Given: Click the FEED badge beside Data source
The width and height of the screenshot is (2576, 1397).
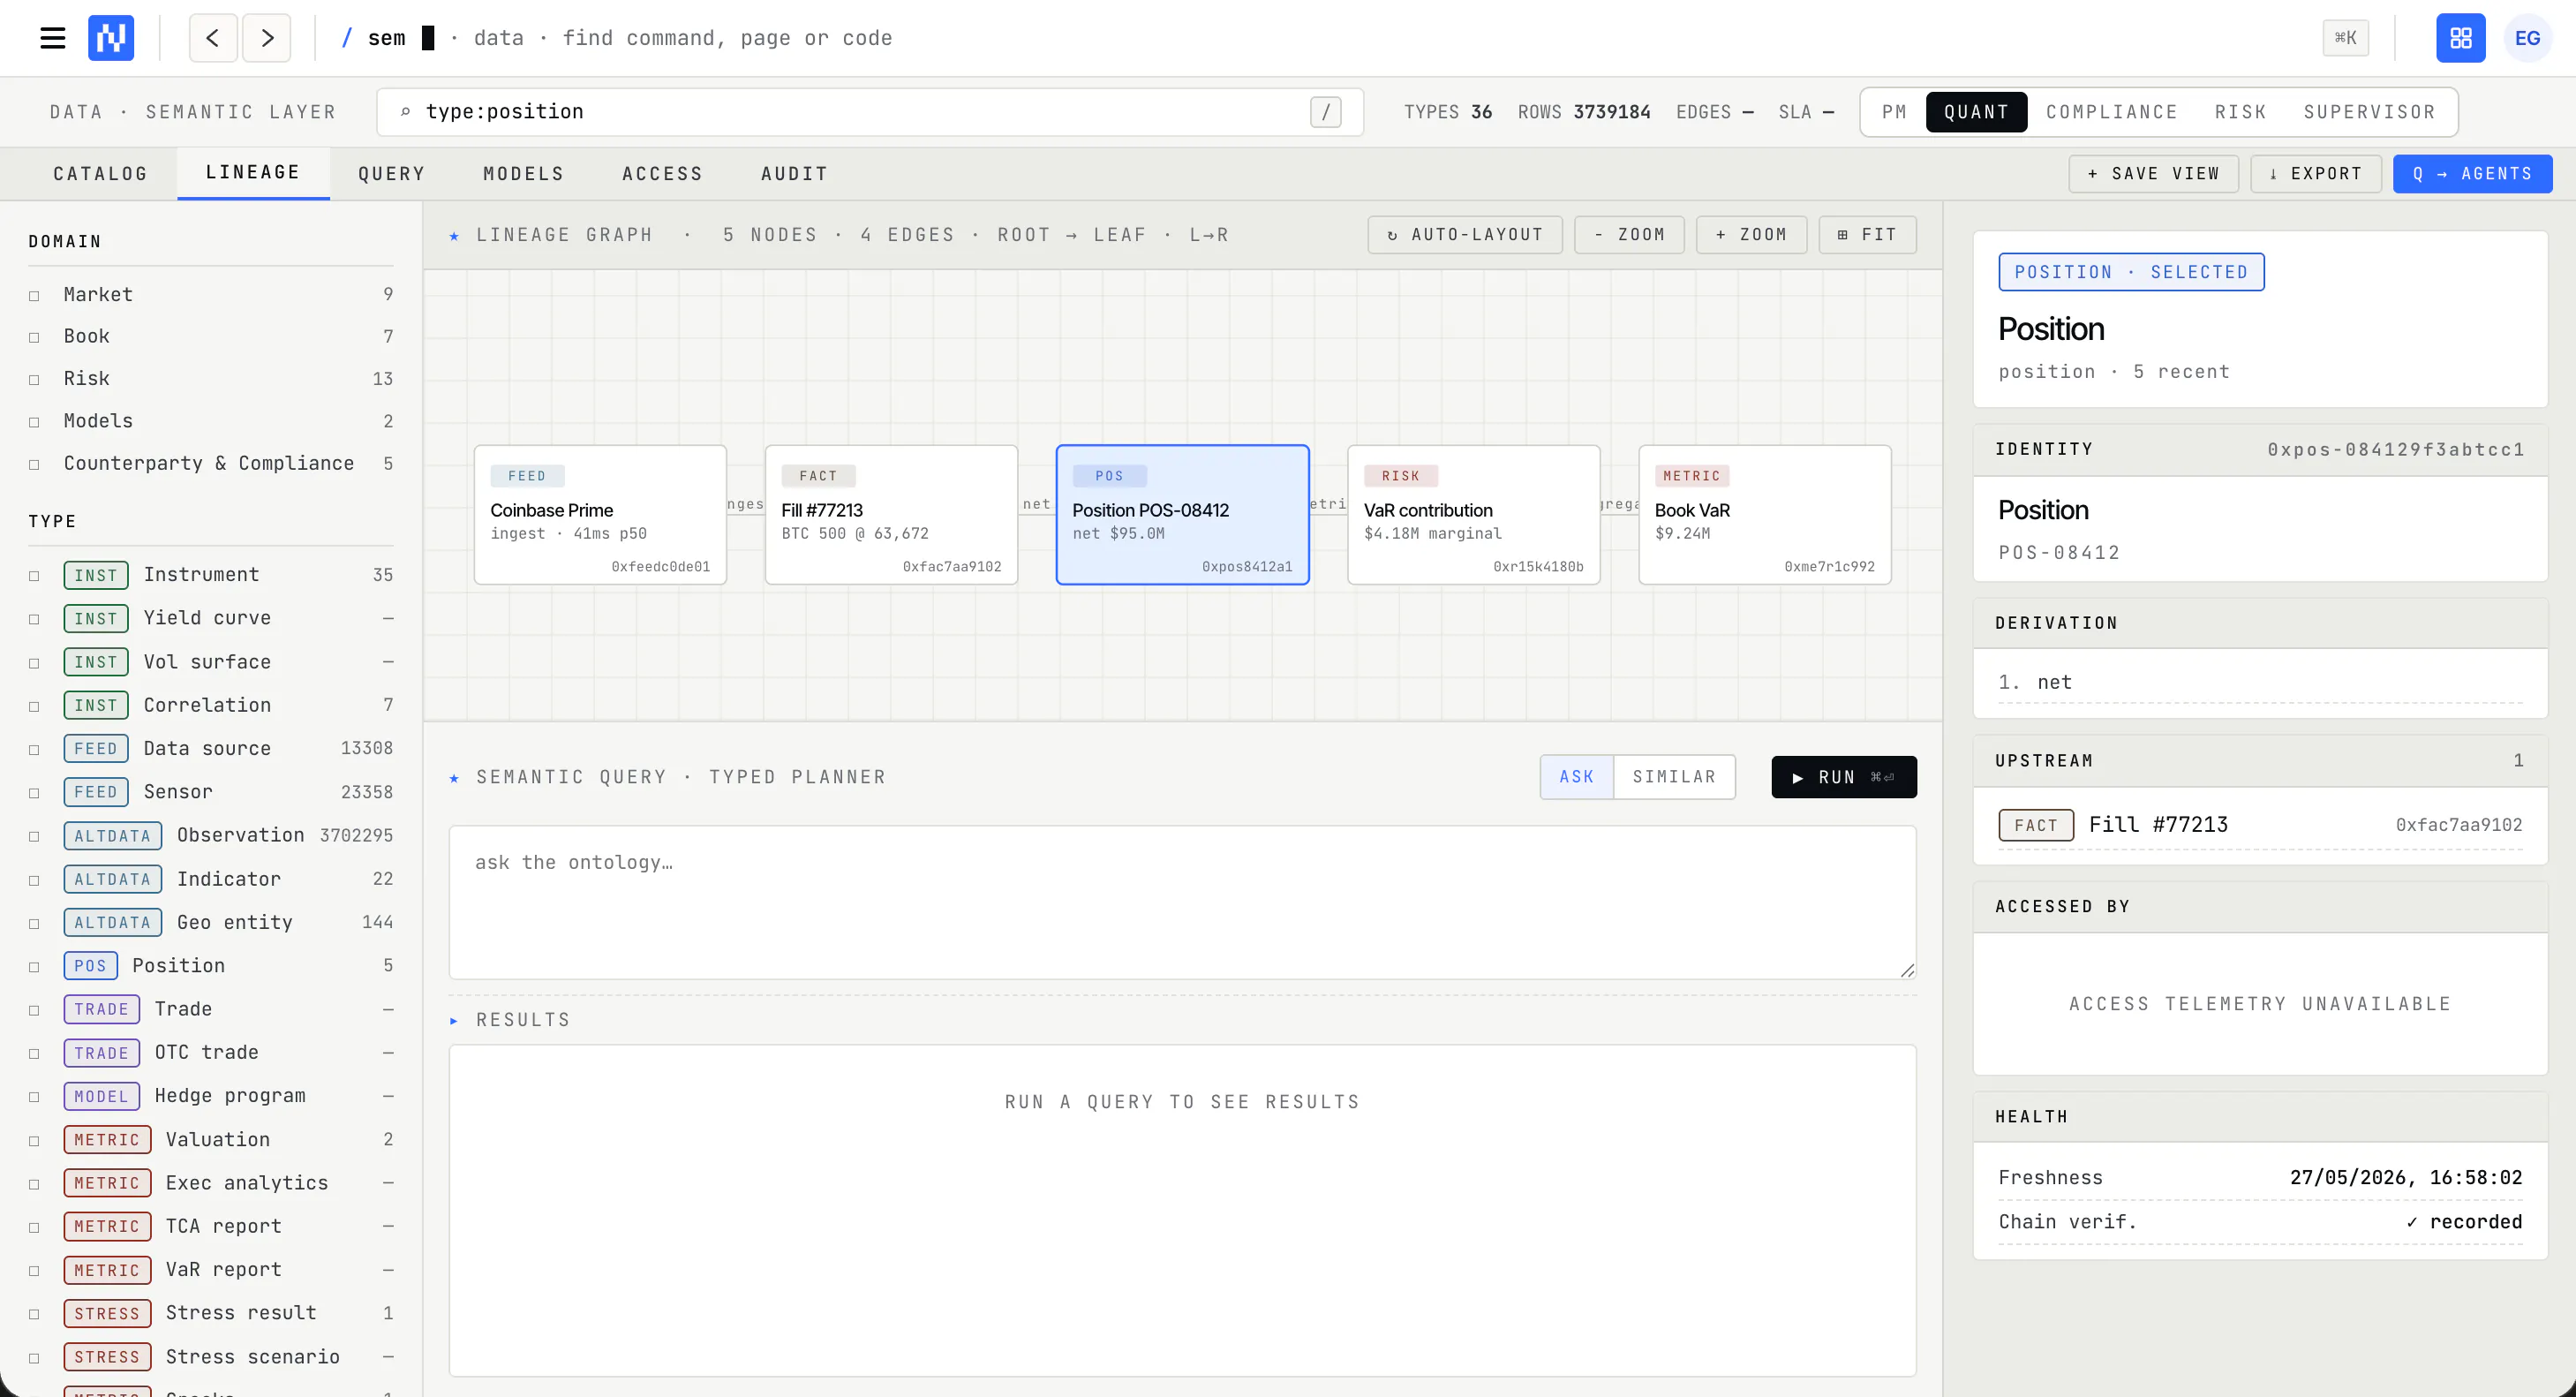Looking at the screenshot, I should [96, 748].
